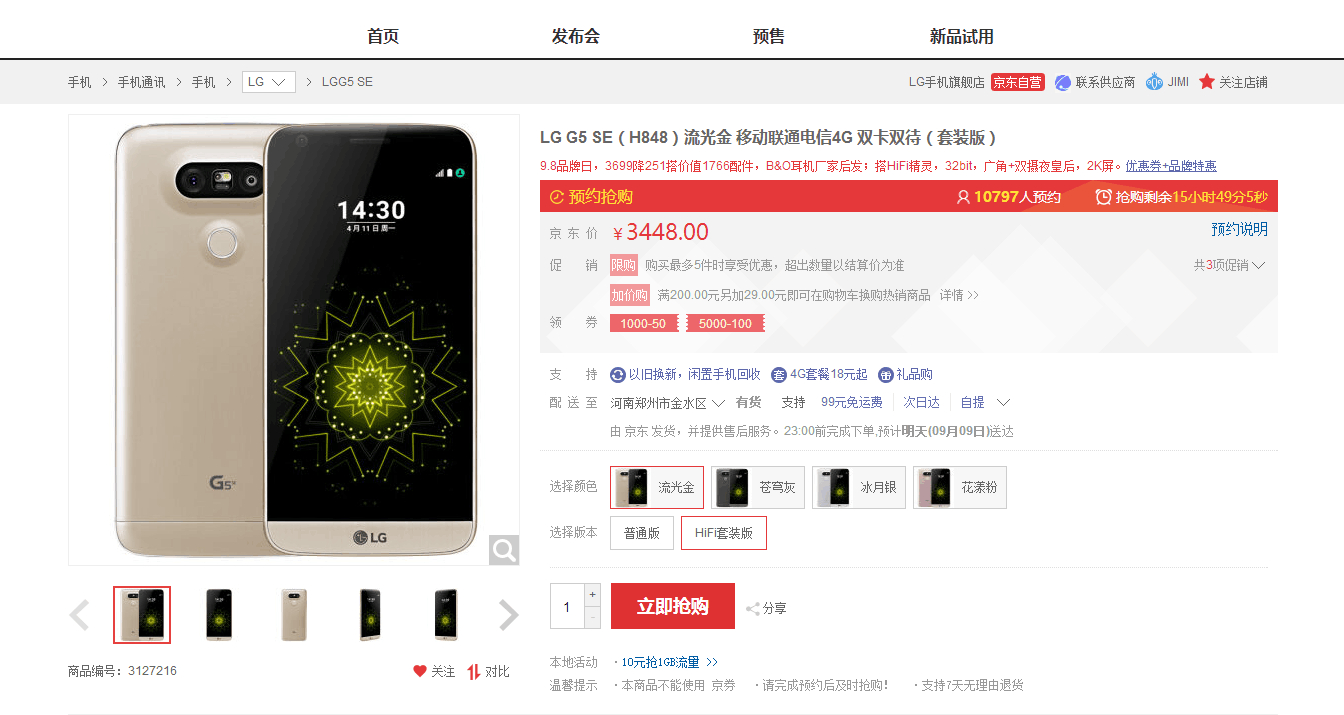Click the 立即抢购 buy button
The image size is (1344, 715).
pos(673,606)
